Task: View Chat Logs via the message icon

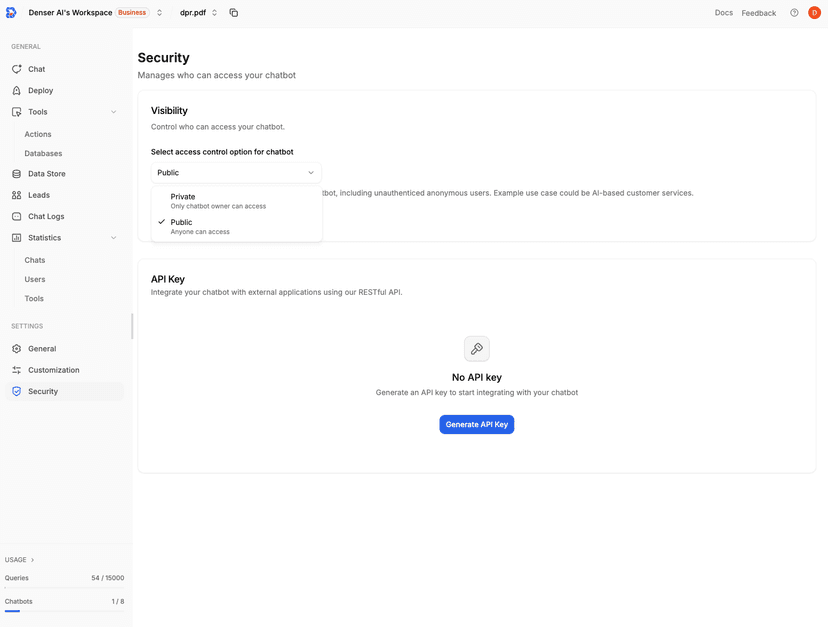Action: tap(16, 216)
